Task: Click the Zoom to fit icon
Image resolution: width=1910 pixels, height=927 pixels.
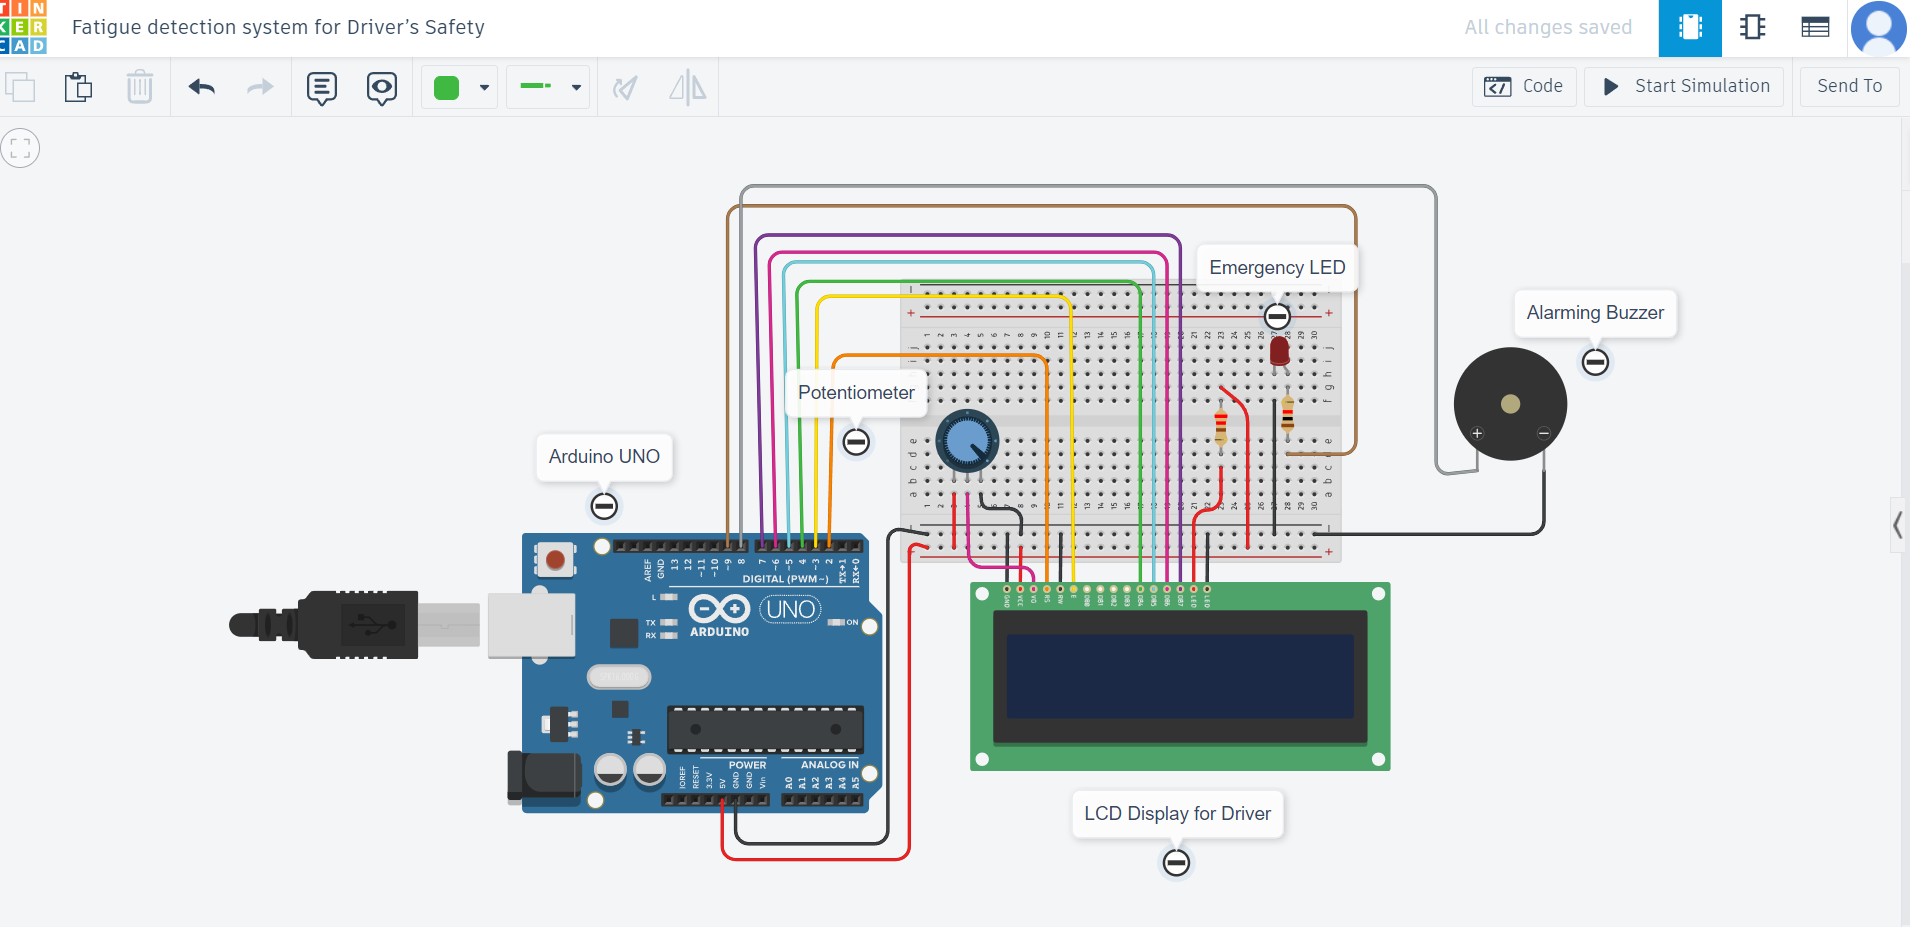Action: click(20, 147)
